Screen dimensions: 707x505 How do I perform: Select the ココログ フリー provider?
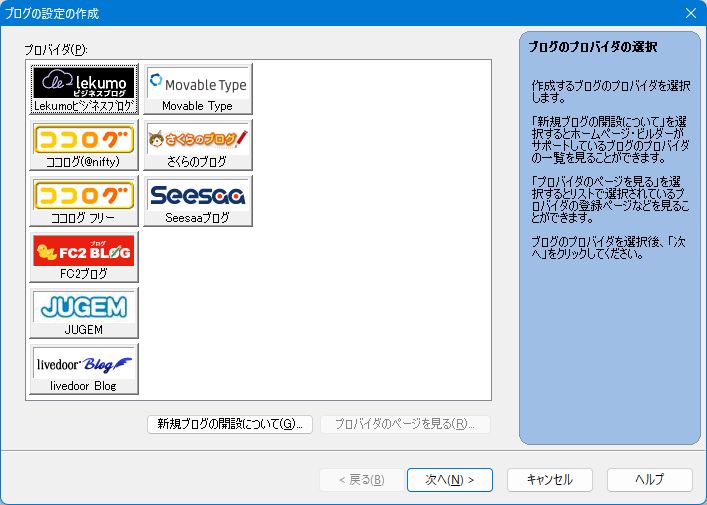coord(84,201)
